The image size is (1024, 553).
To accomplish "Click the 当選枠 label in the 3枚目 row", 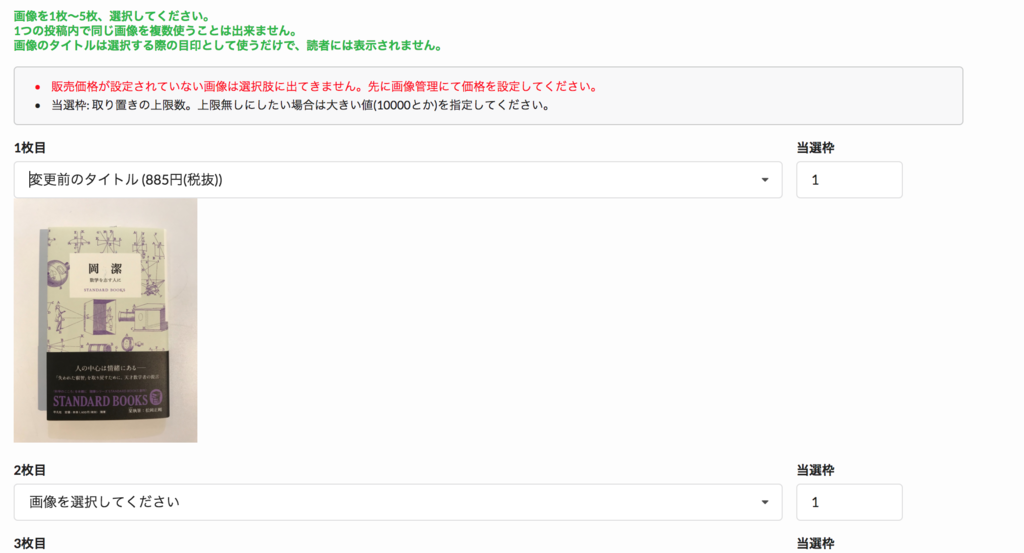I will [x=815, y=543].
